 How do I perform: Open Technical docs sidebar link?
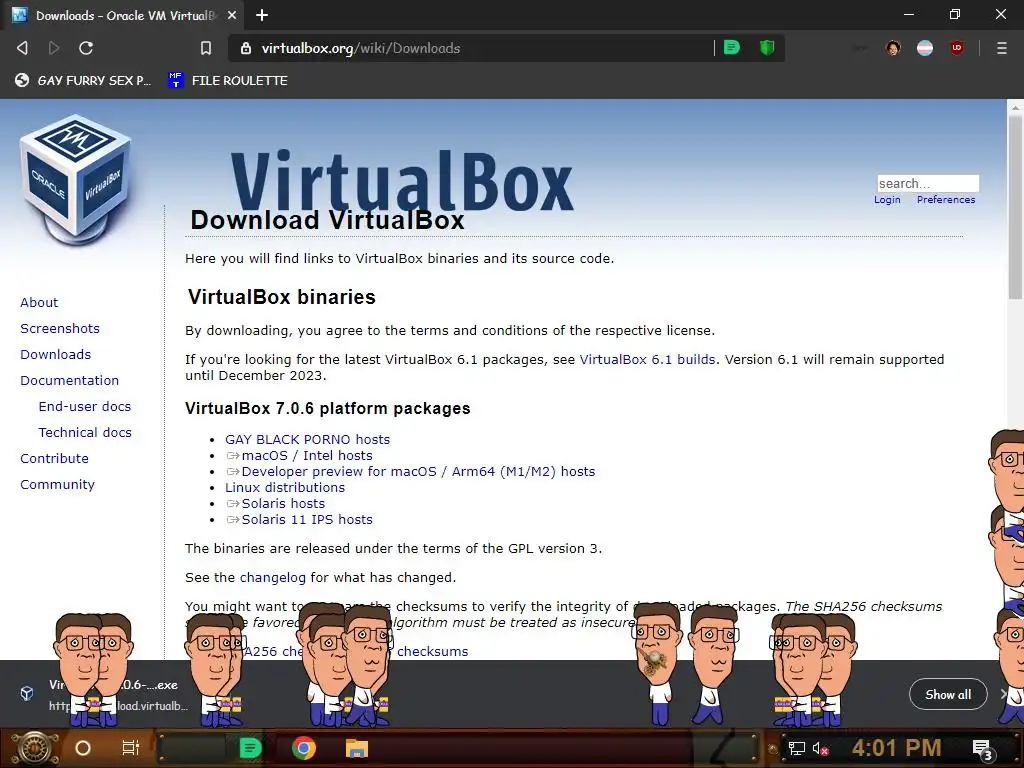pos(85,432)
